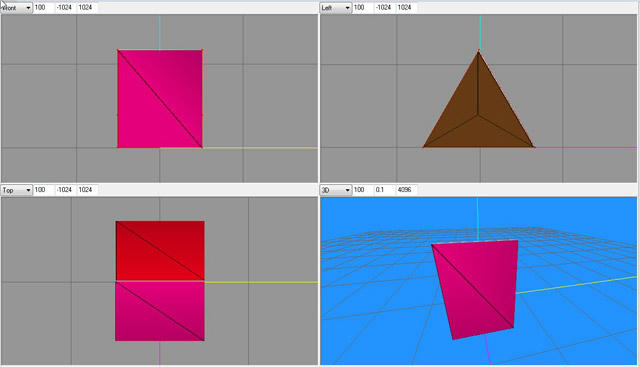This screenshot has height=367, width=640.
Task: Click the pink lower square in Top viewport
Action: point(160,311)
